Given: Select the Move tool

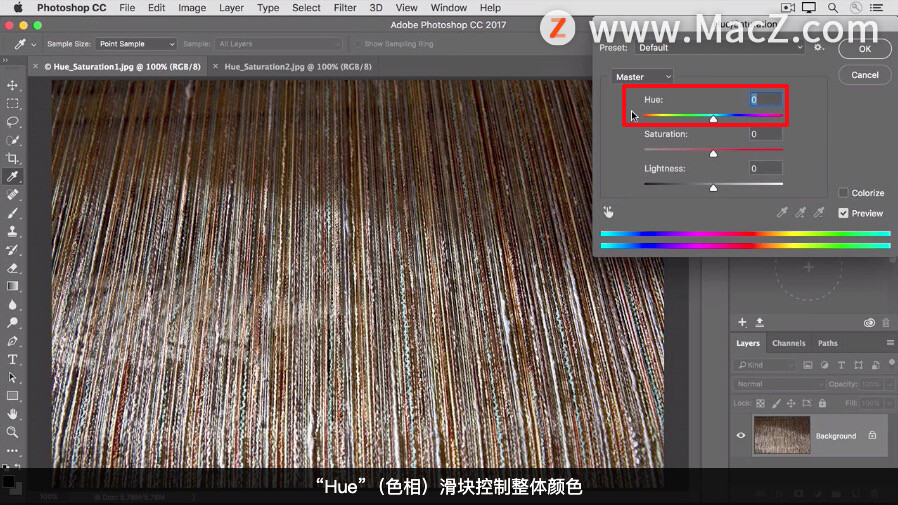Looking at the screenshot, I should (12, 85).
